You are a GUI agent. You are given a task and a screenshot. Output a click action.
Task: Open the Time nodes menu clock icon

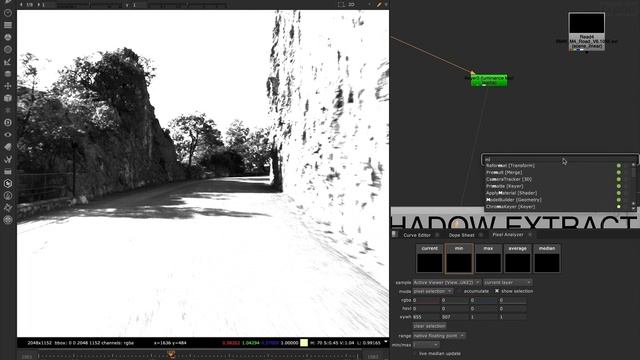[8, 13]
